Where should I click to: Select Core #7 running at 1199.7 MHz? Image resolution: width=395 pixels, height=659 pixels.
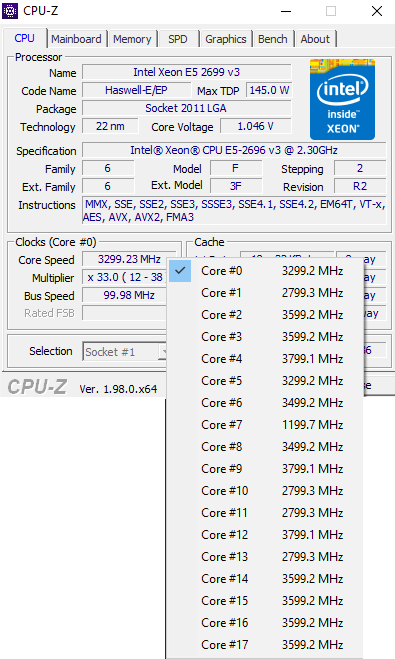pos(265,424)
